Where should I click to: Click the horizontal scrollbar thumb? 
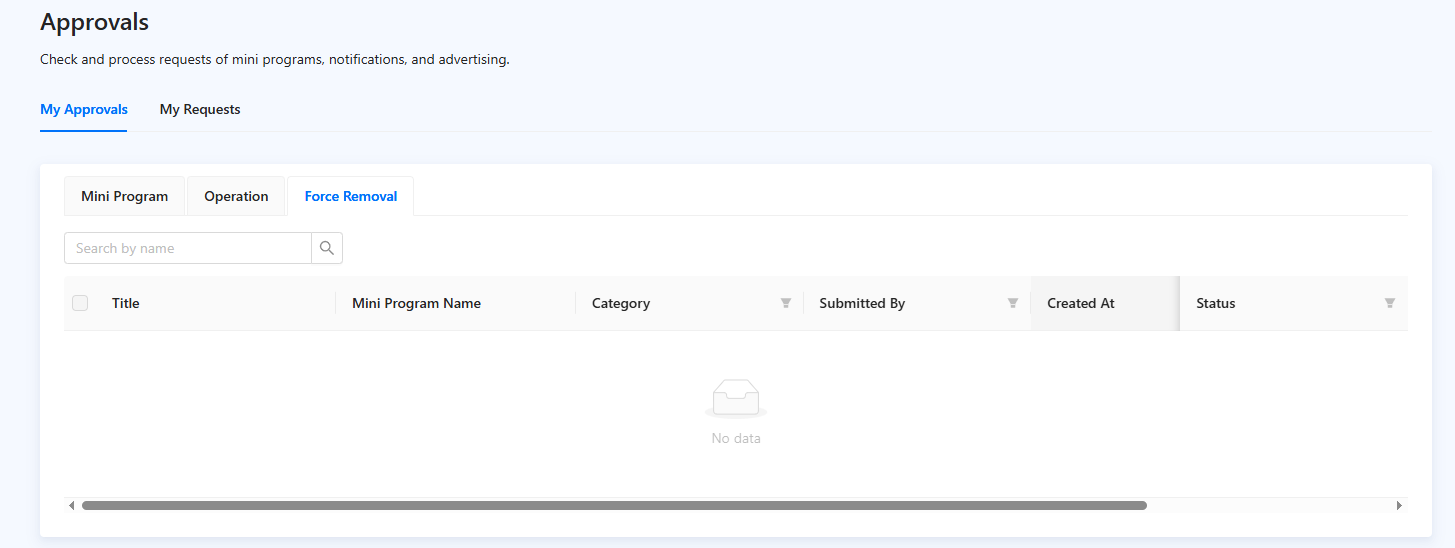(614, 506)
